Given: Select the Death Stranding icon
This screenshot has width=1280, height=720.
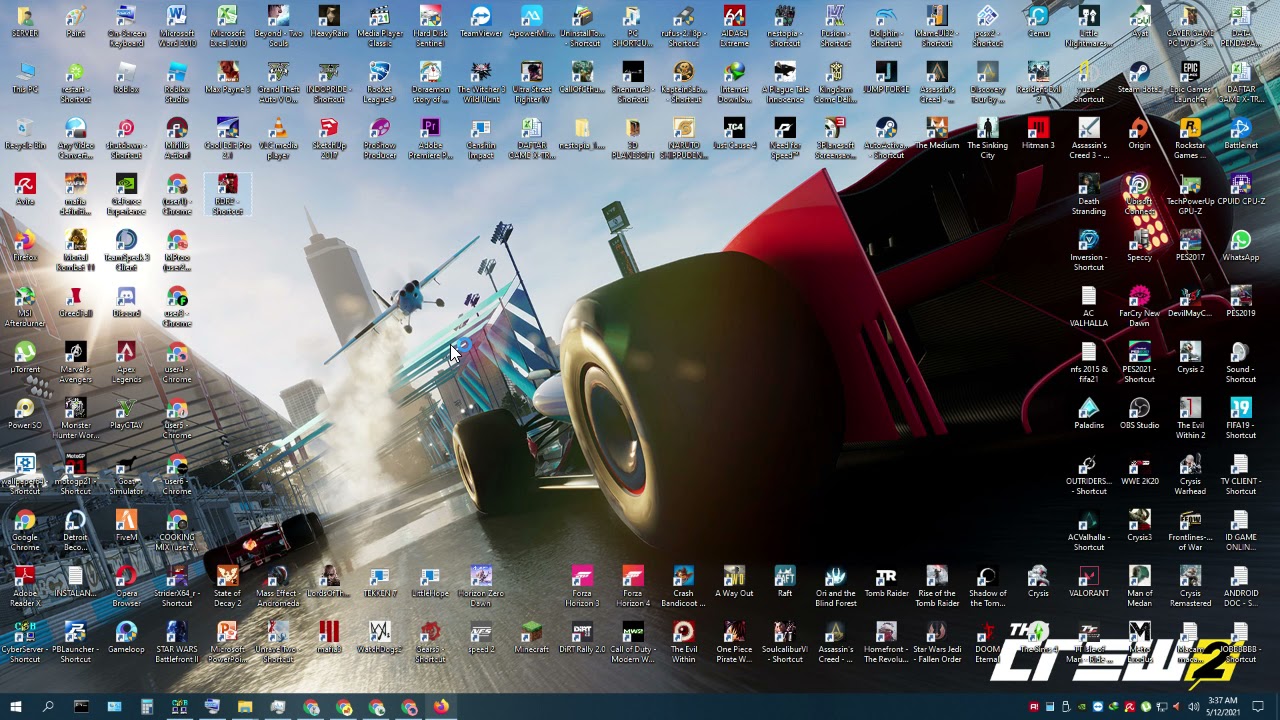Looking at the screenshot, I should (1089, 195).
